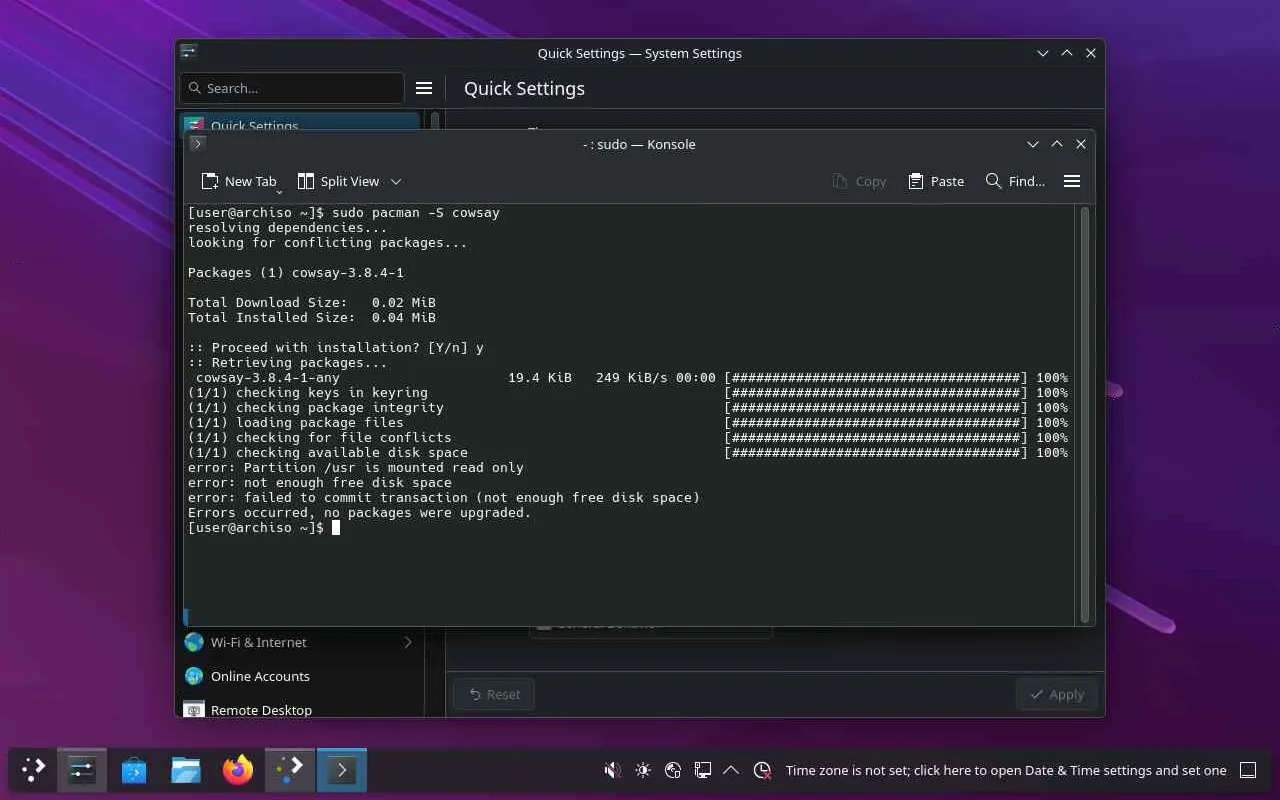
Task: Launch Firefox from the taskbar
Action: 238,770
